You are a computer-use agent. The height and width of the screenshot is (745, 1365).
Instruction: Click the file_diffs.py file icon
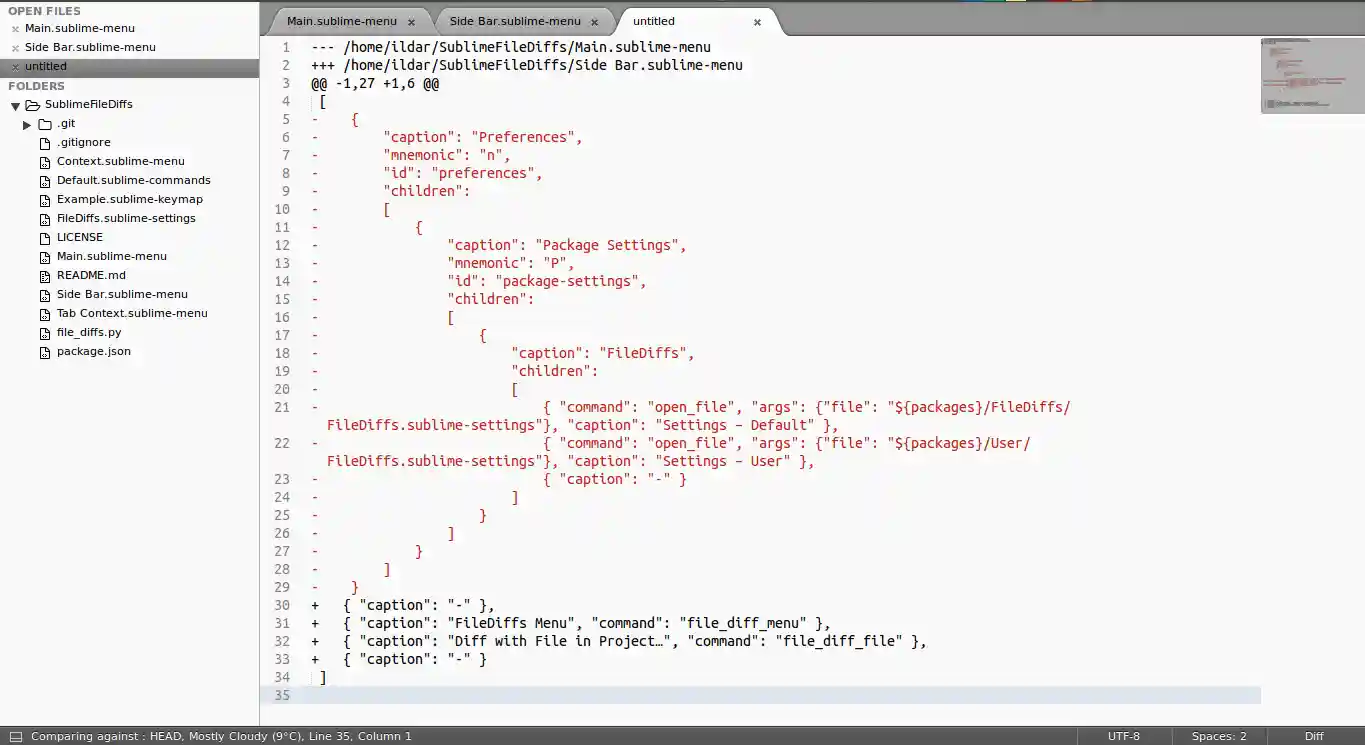click(45, 333)
